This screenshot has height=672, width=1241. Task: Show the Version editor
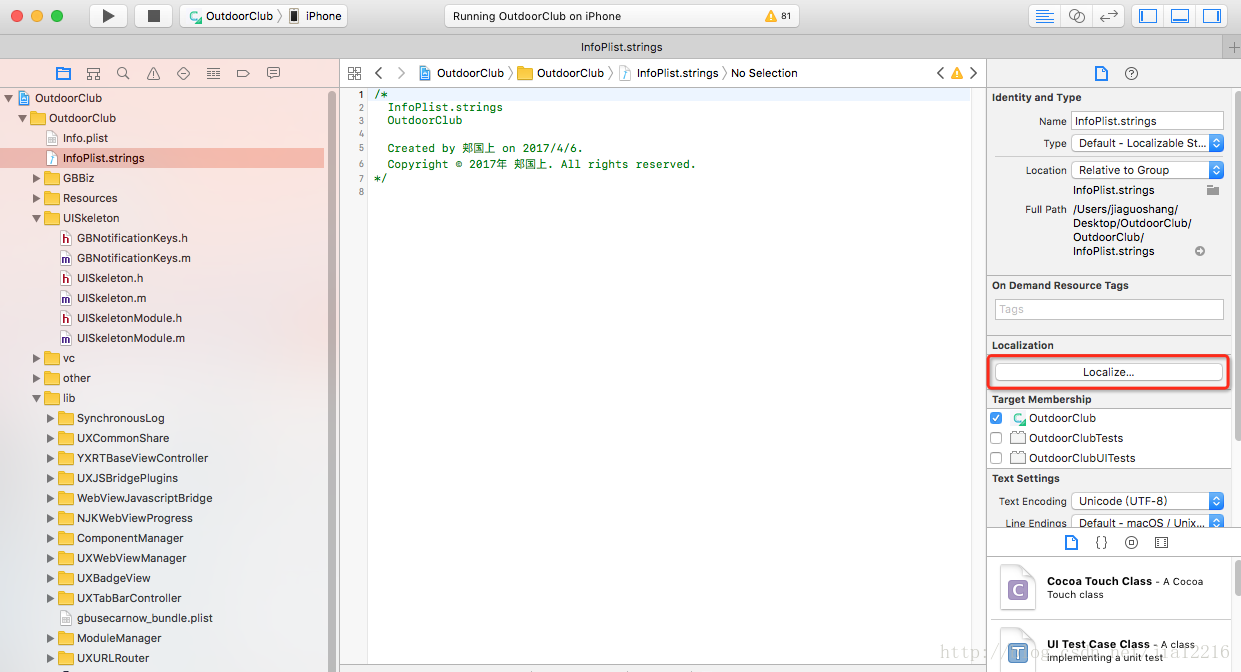pyautogui.click(x=1108, y=16)
